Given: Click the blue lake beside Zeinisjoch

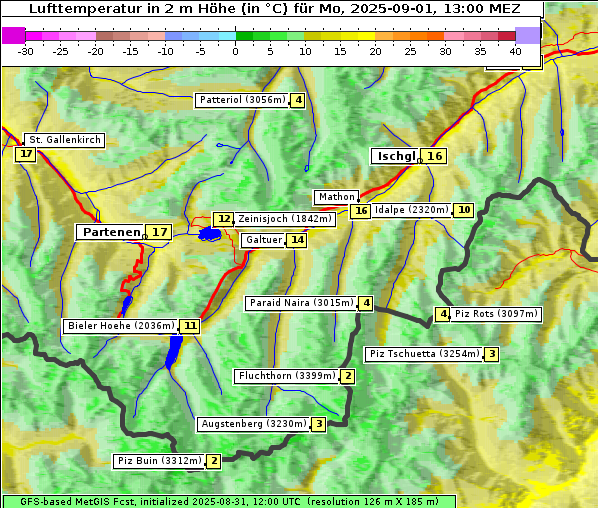Looking at the screenshot, I should coord(210,233).
